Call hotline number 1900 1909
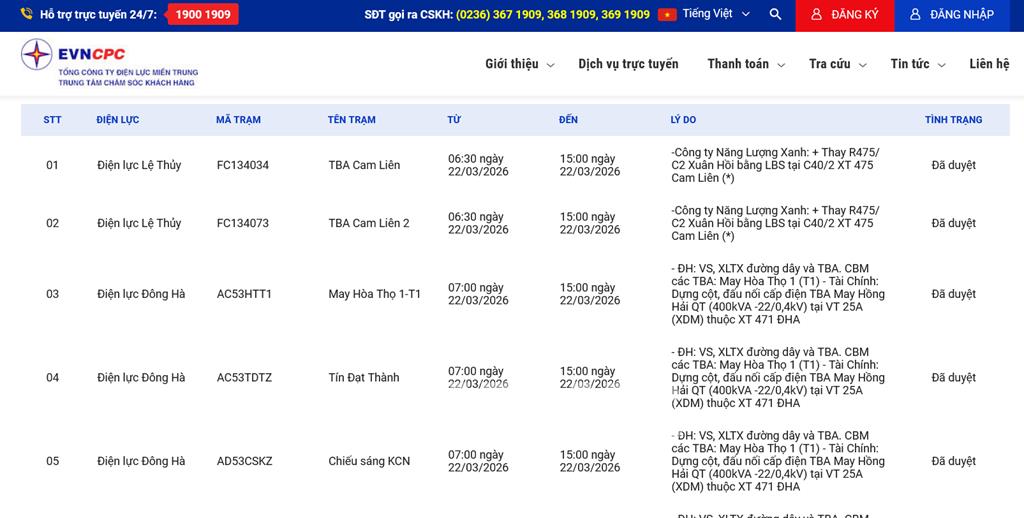Screen dimensions: 1024x518 click(203, 15)
